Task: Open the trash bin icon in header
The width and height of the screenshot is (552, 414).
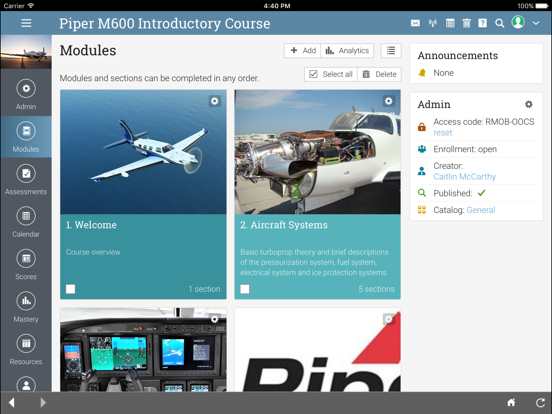Action: tap(466, 23)
